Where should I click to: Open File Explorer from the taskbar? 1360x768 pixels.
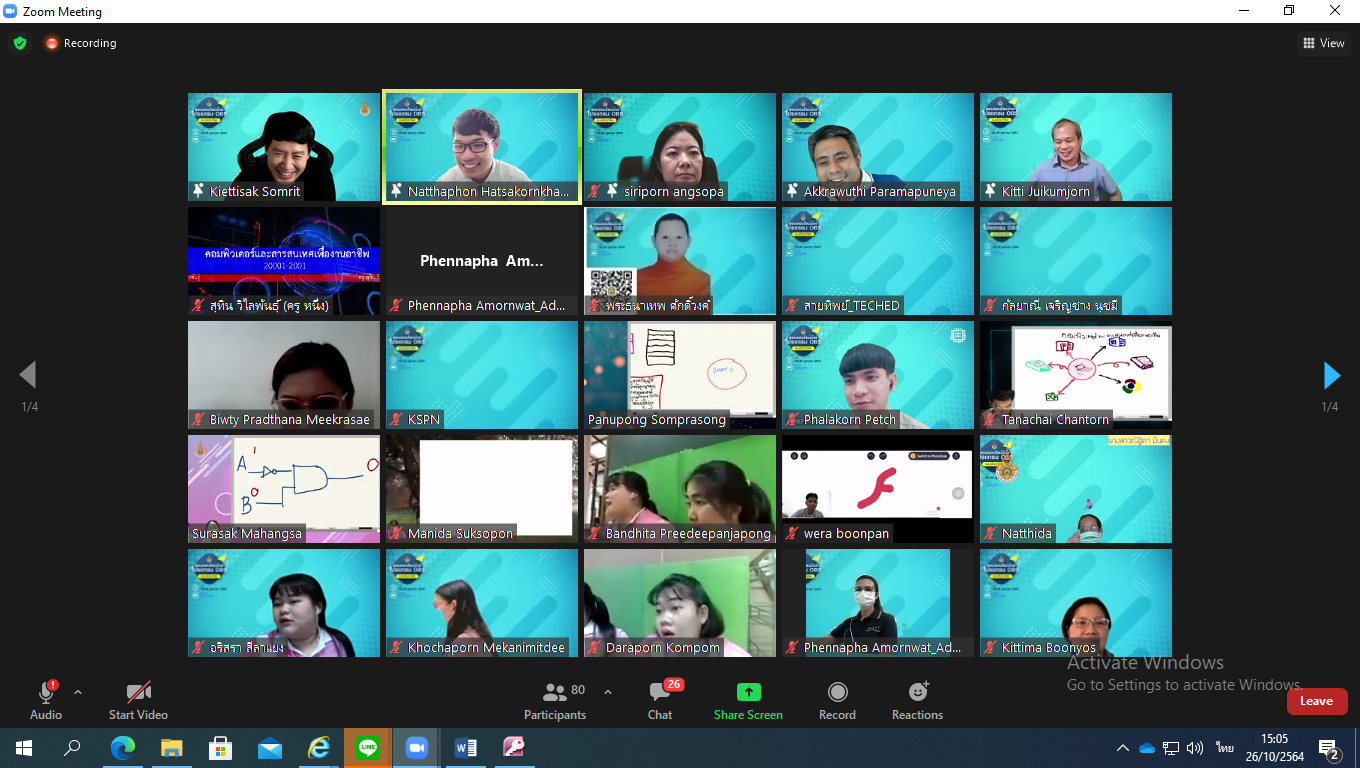[171, 748]
